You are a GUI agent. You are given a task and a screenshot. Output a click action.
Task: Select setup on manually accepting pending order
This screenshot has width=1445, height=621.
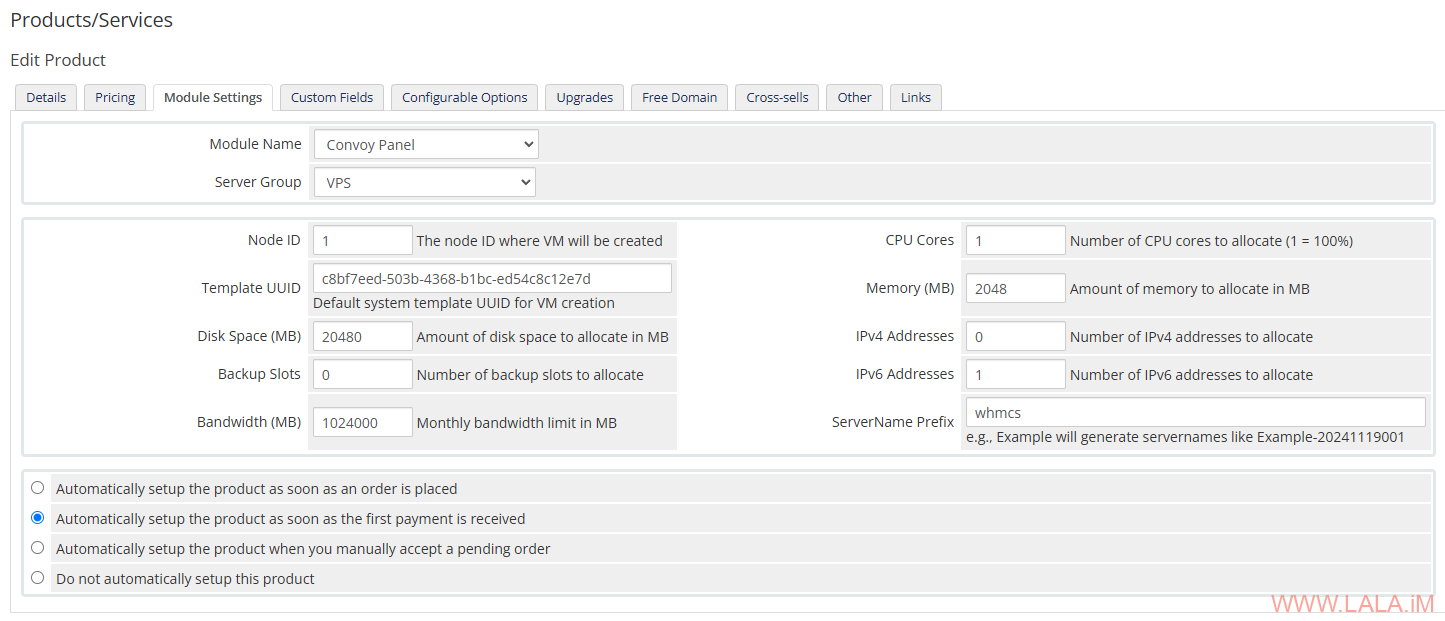[38, 548]
